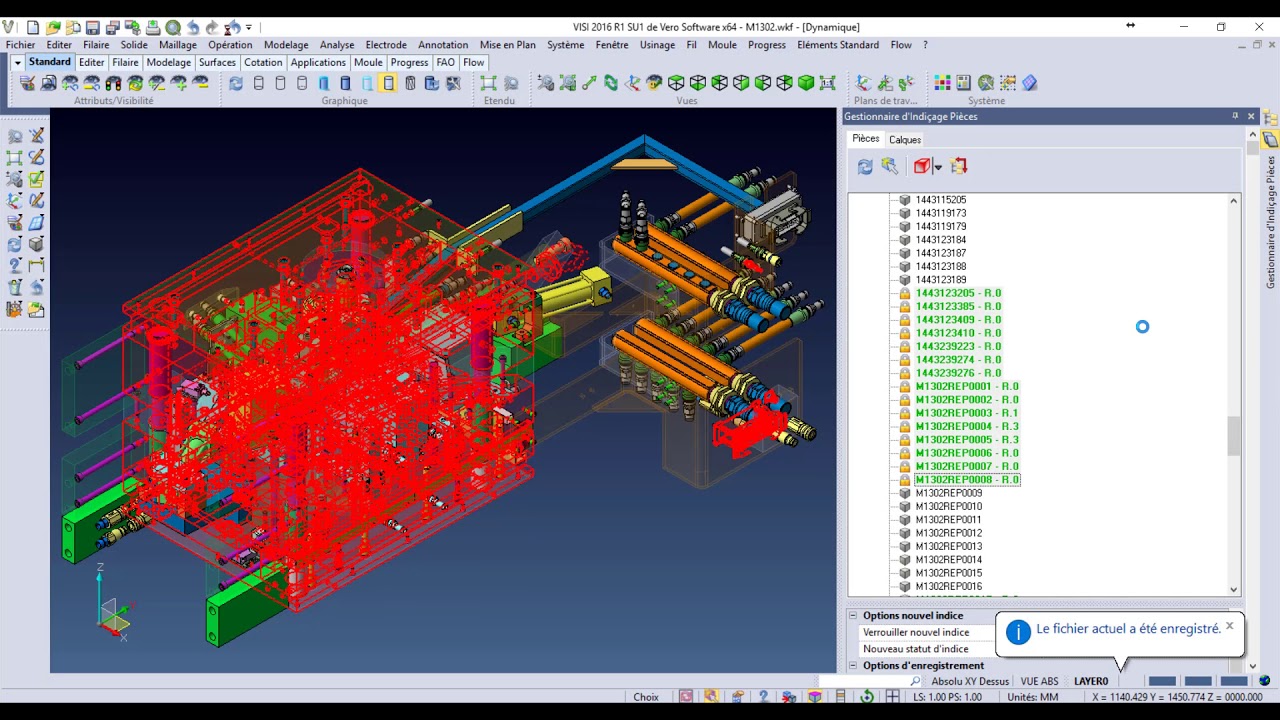Select the solid green cube view icon
Image resolution: width=1280 pixels, height=720 pixels.
[806, 83]
